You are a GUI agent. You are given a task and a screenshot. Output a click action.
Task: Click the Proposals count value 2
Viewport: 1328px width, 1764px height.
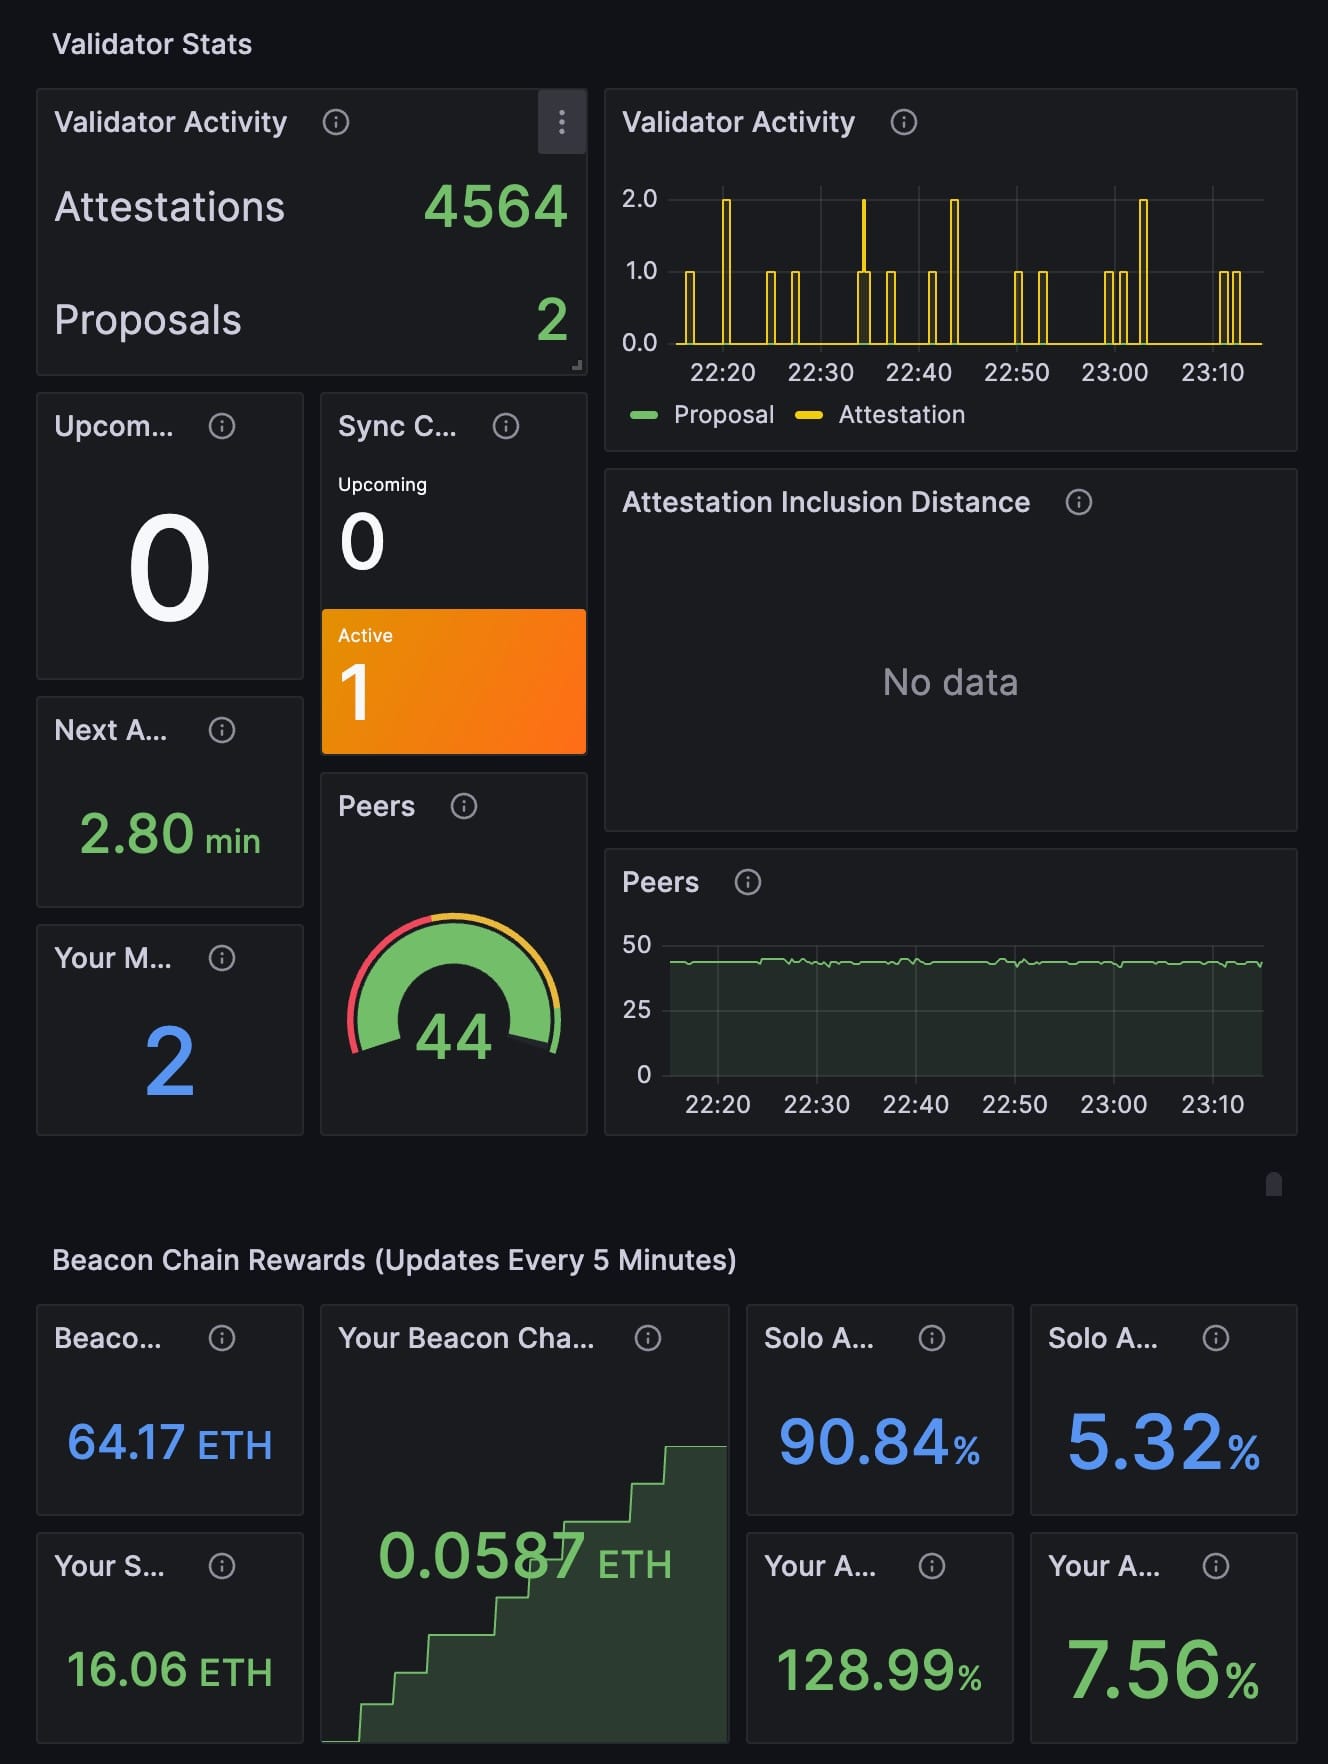(551, 320)
